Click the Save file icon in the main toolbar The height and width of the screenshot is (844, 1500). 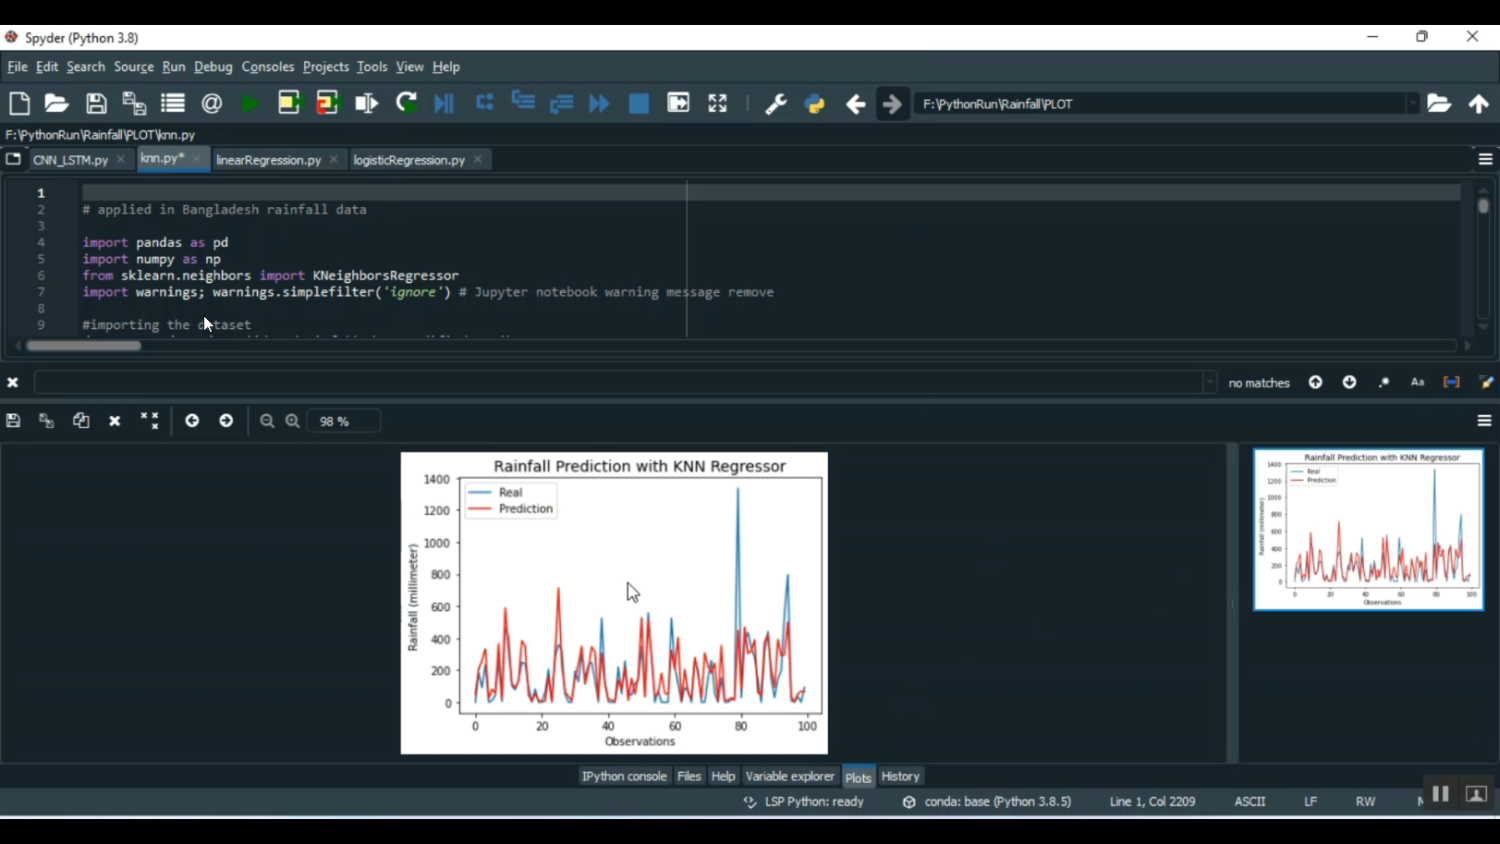96,104
